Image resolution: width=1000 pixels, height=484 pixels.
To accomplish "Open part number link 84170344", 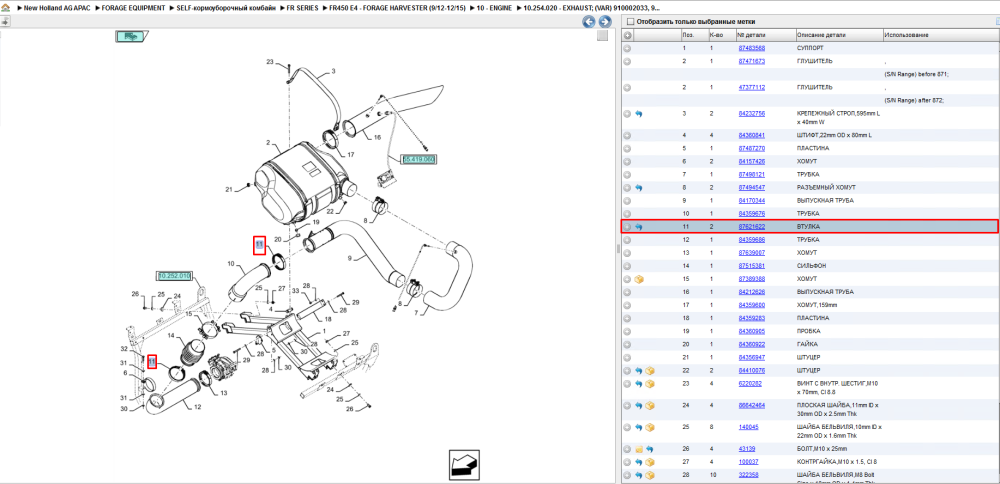I will pyautogui.click(x=751, y=200).
